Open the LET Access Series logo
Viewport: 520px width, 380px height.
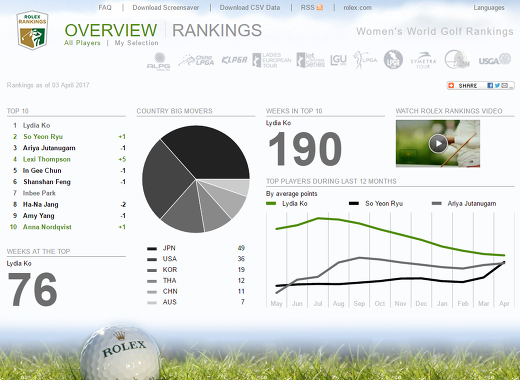311,60
